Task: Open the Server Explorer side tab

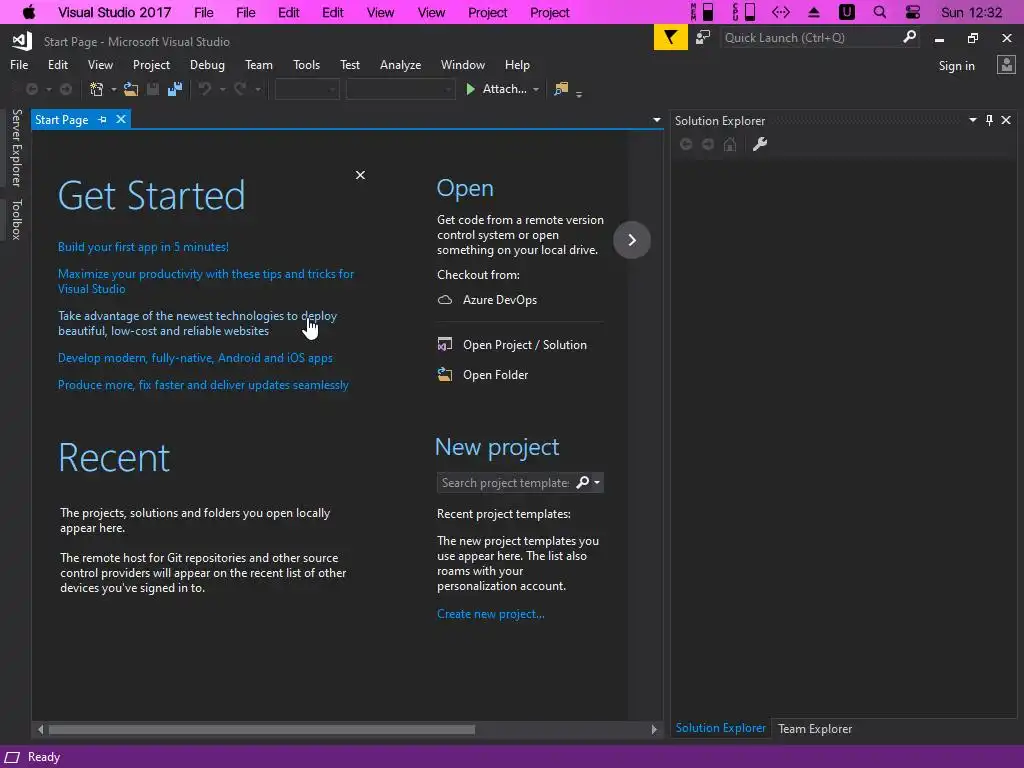Action: click(x=17, y=148)
